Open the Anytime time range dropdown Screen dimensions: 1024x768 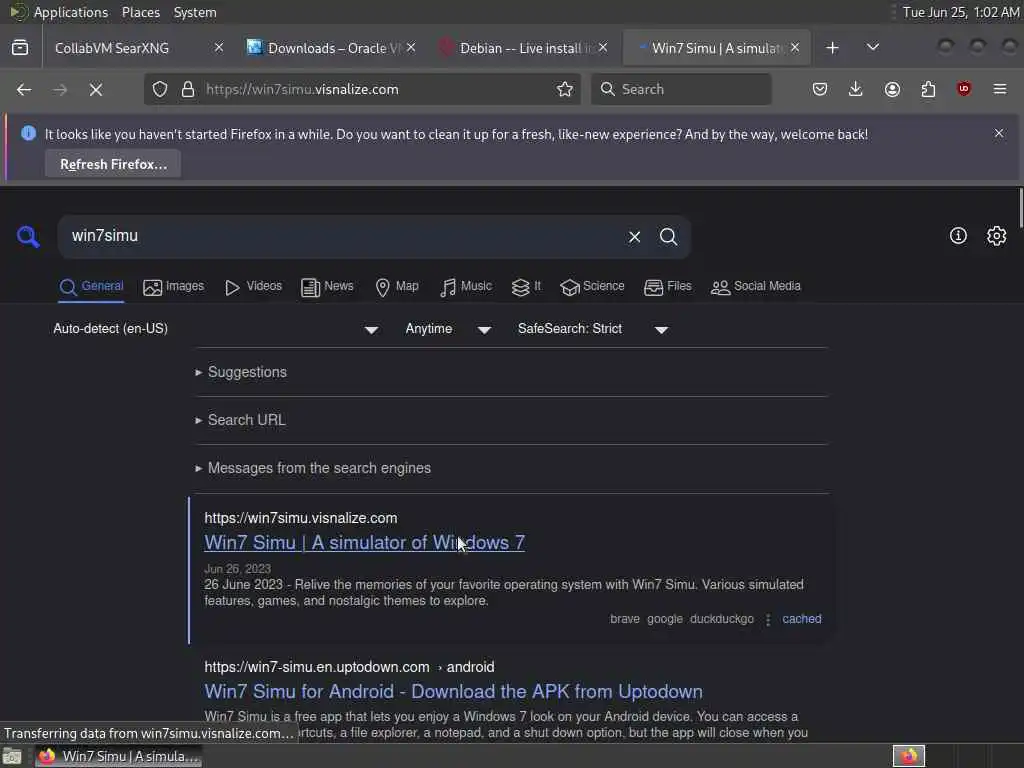(448, 329)
